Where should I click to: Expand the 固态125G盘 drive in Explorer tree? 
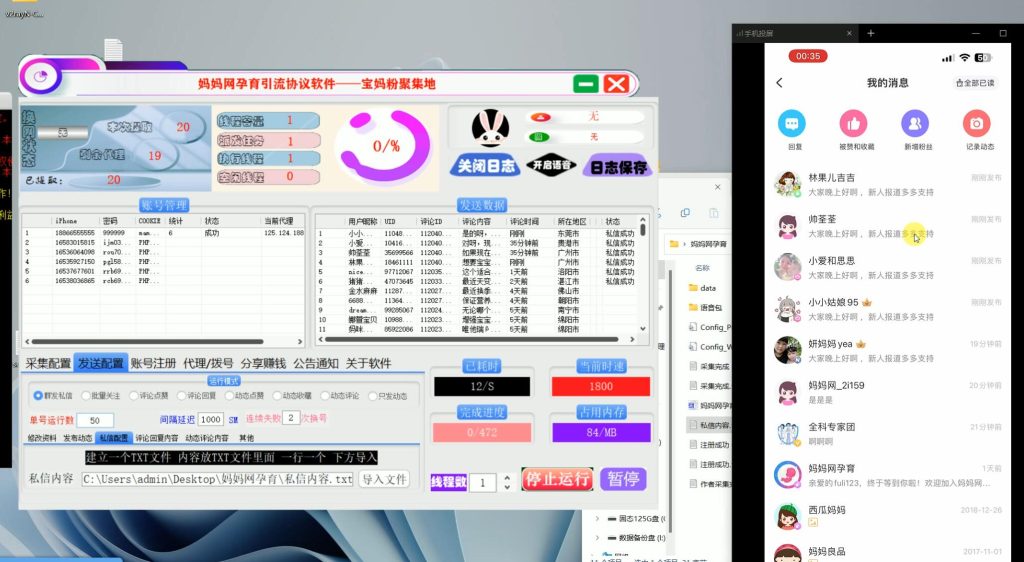pos(597,519)
